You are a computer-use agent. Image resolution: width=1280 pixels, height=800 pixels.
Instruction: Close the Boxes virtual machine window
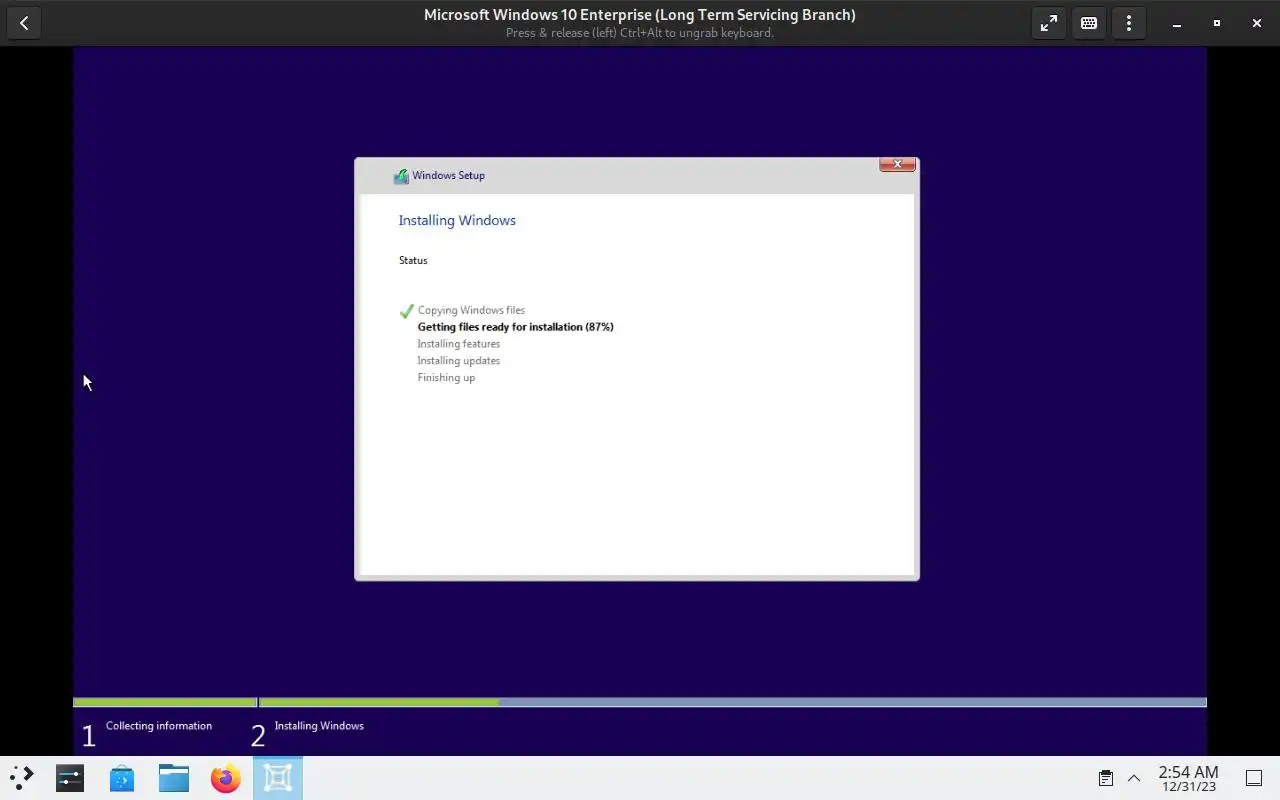1257,23
